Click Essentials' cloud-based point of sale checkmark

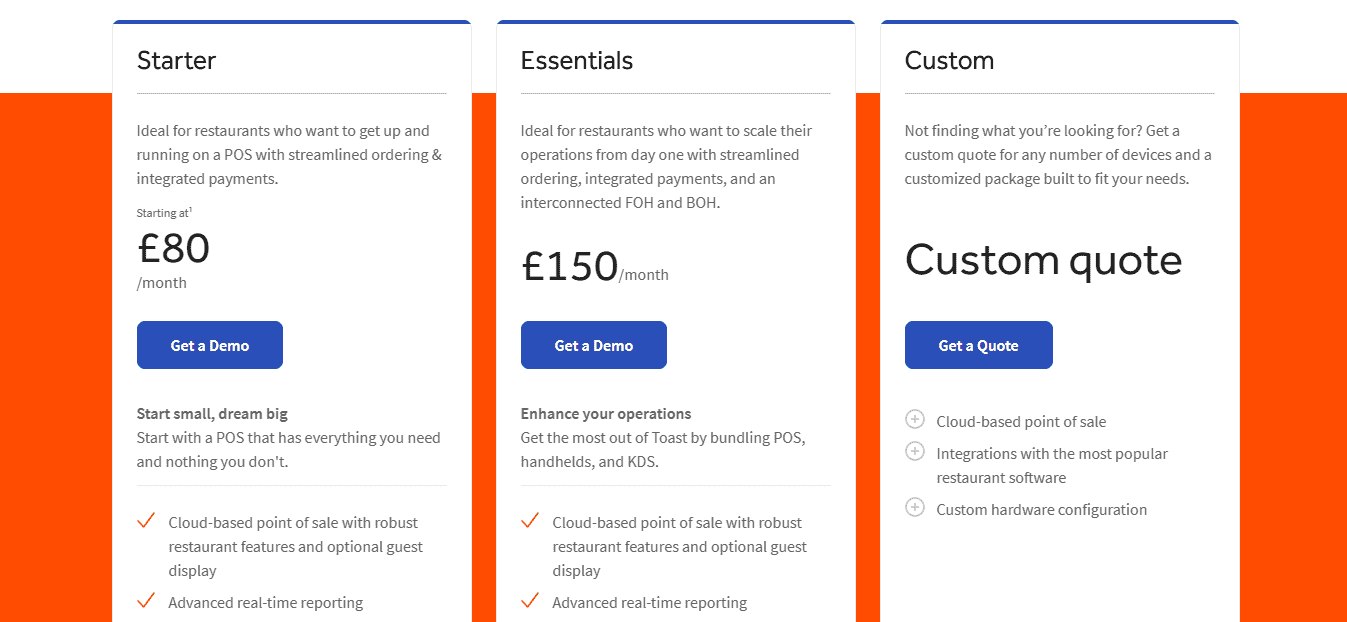pyautogui.click(x=530, y=520)
